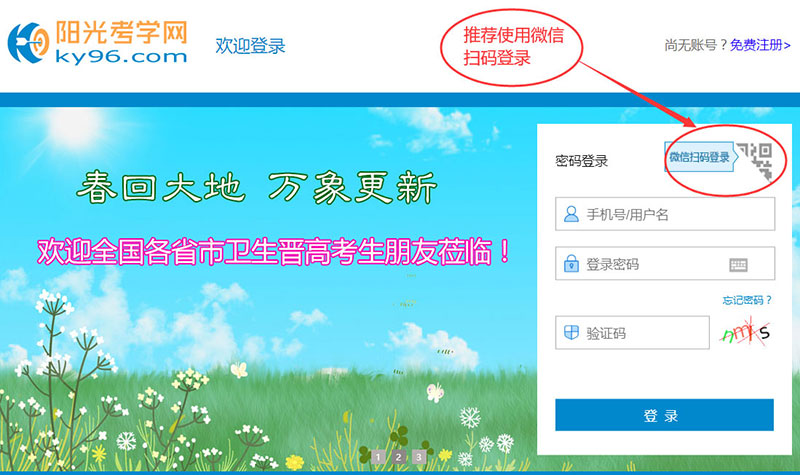Click the 阳光考学网 site title text
Image resolution: width=800 pixels, height=475 pixels.
[121, 33]
